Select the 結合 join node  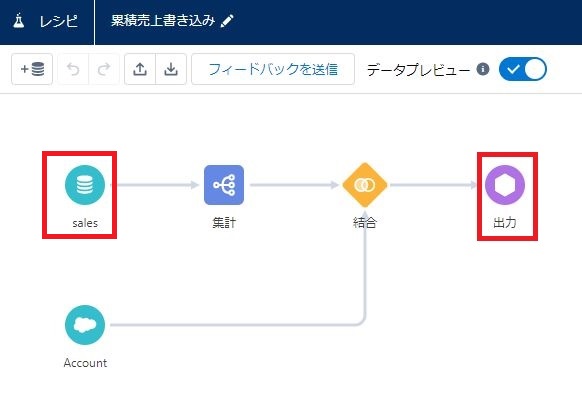click(364, 185)
